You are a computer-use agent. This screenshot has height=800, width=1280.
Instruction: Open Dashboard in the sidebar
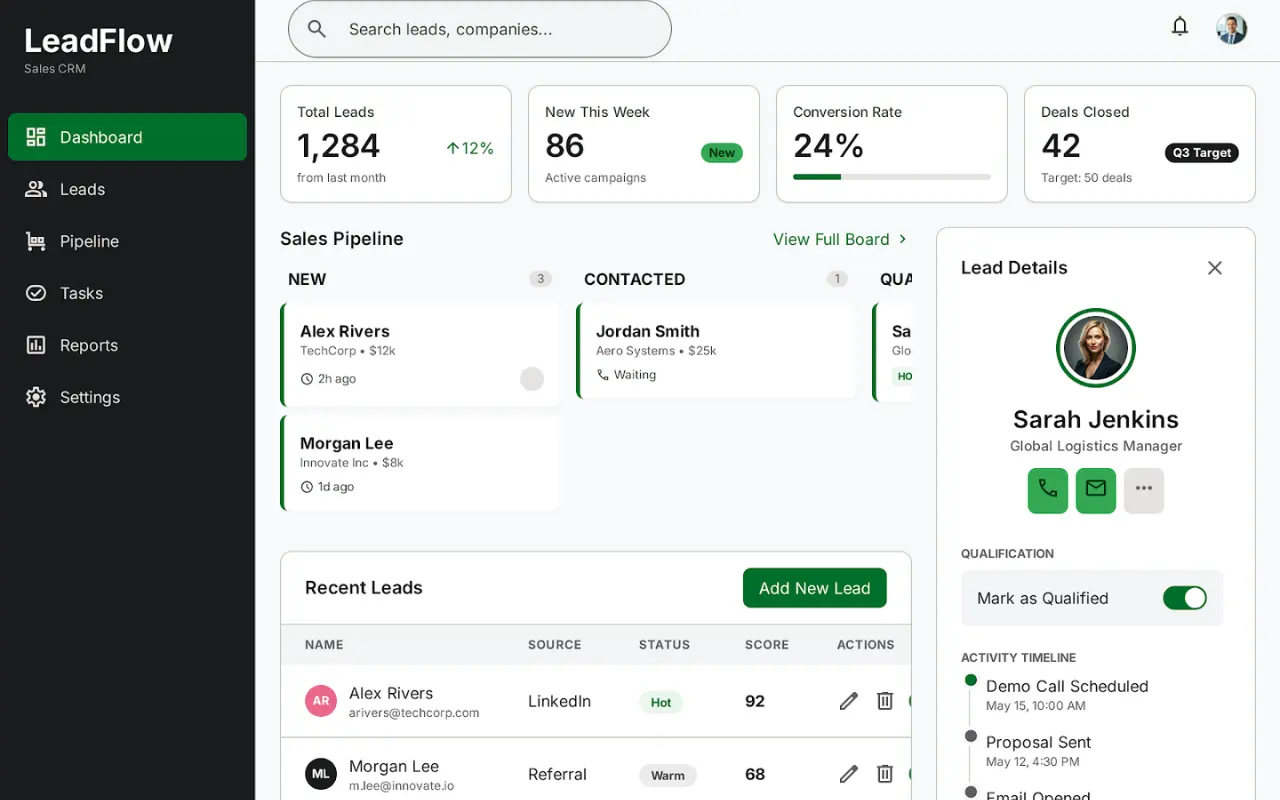127,137
